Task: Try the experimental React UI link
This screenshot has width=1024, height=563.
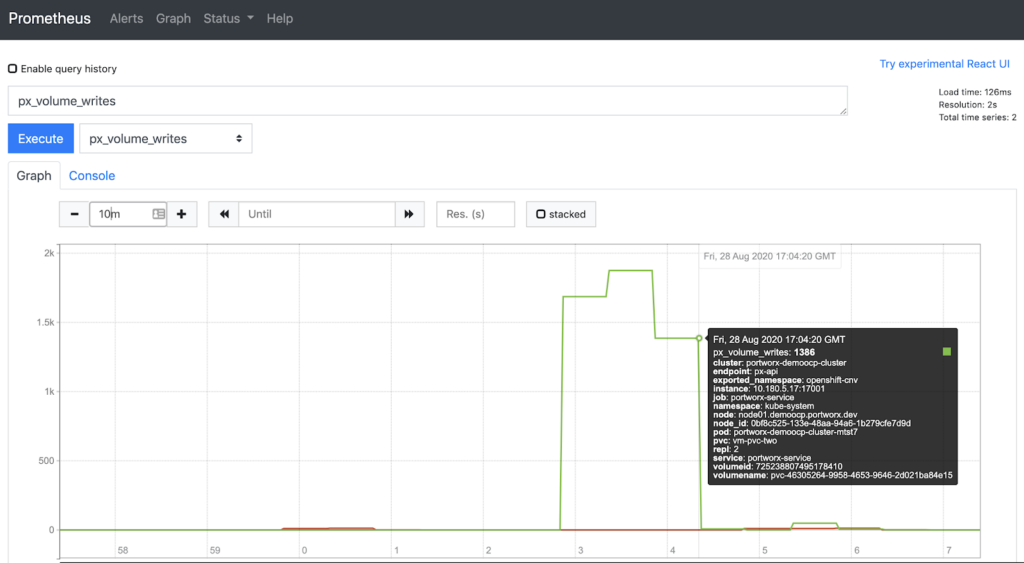Action: (937, 64)
